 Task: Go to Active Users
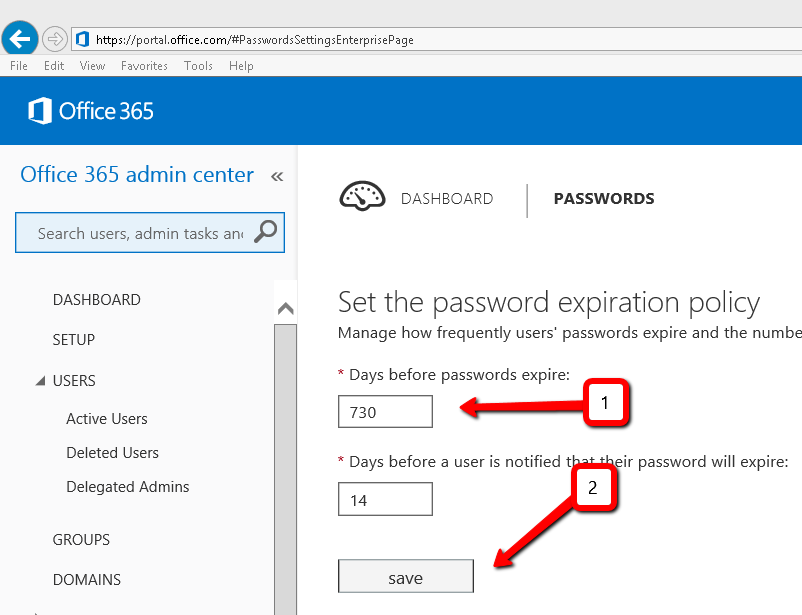(106, 418)
